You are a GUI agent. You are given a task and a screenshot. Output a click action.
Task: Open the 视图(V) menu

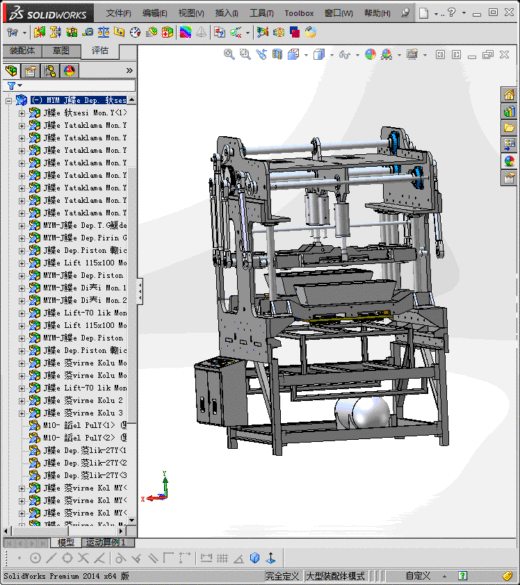[191, 13]
